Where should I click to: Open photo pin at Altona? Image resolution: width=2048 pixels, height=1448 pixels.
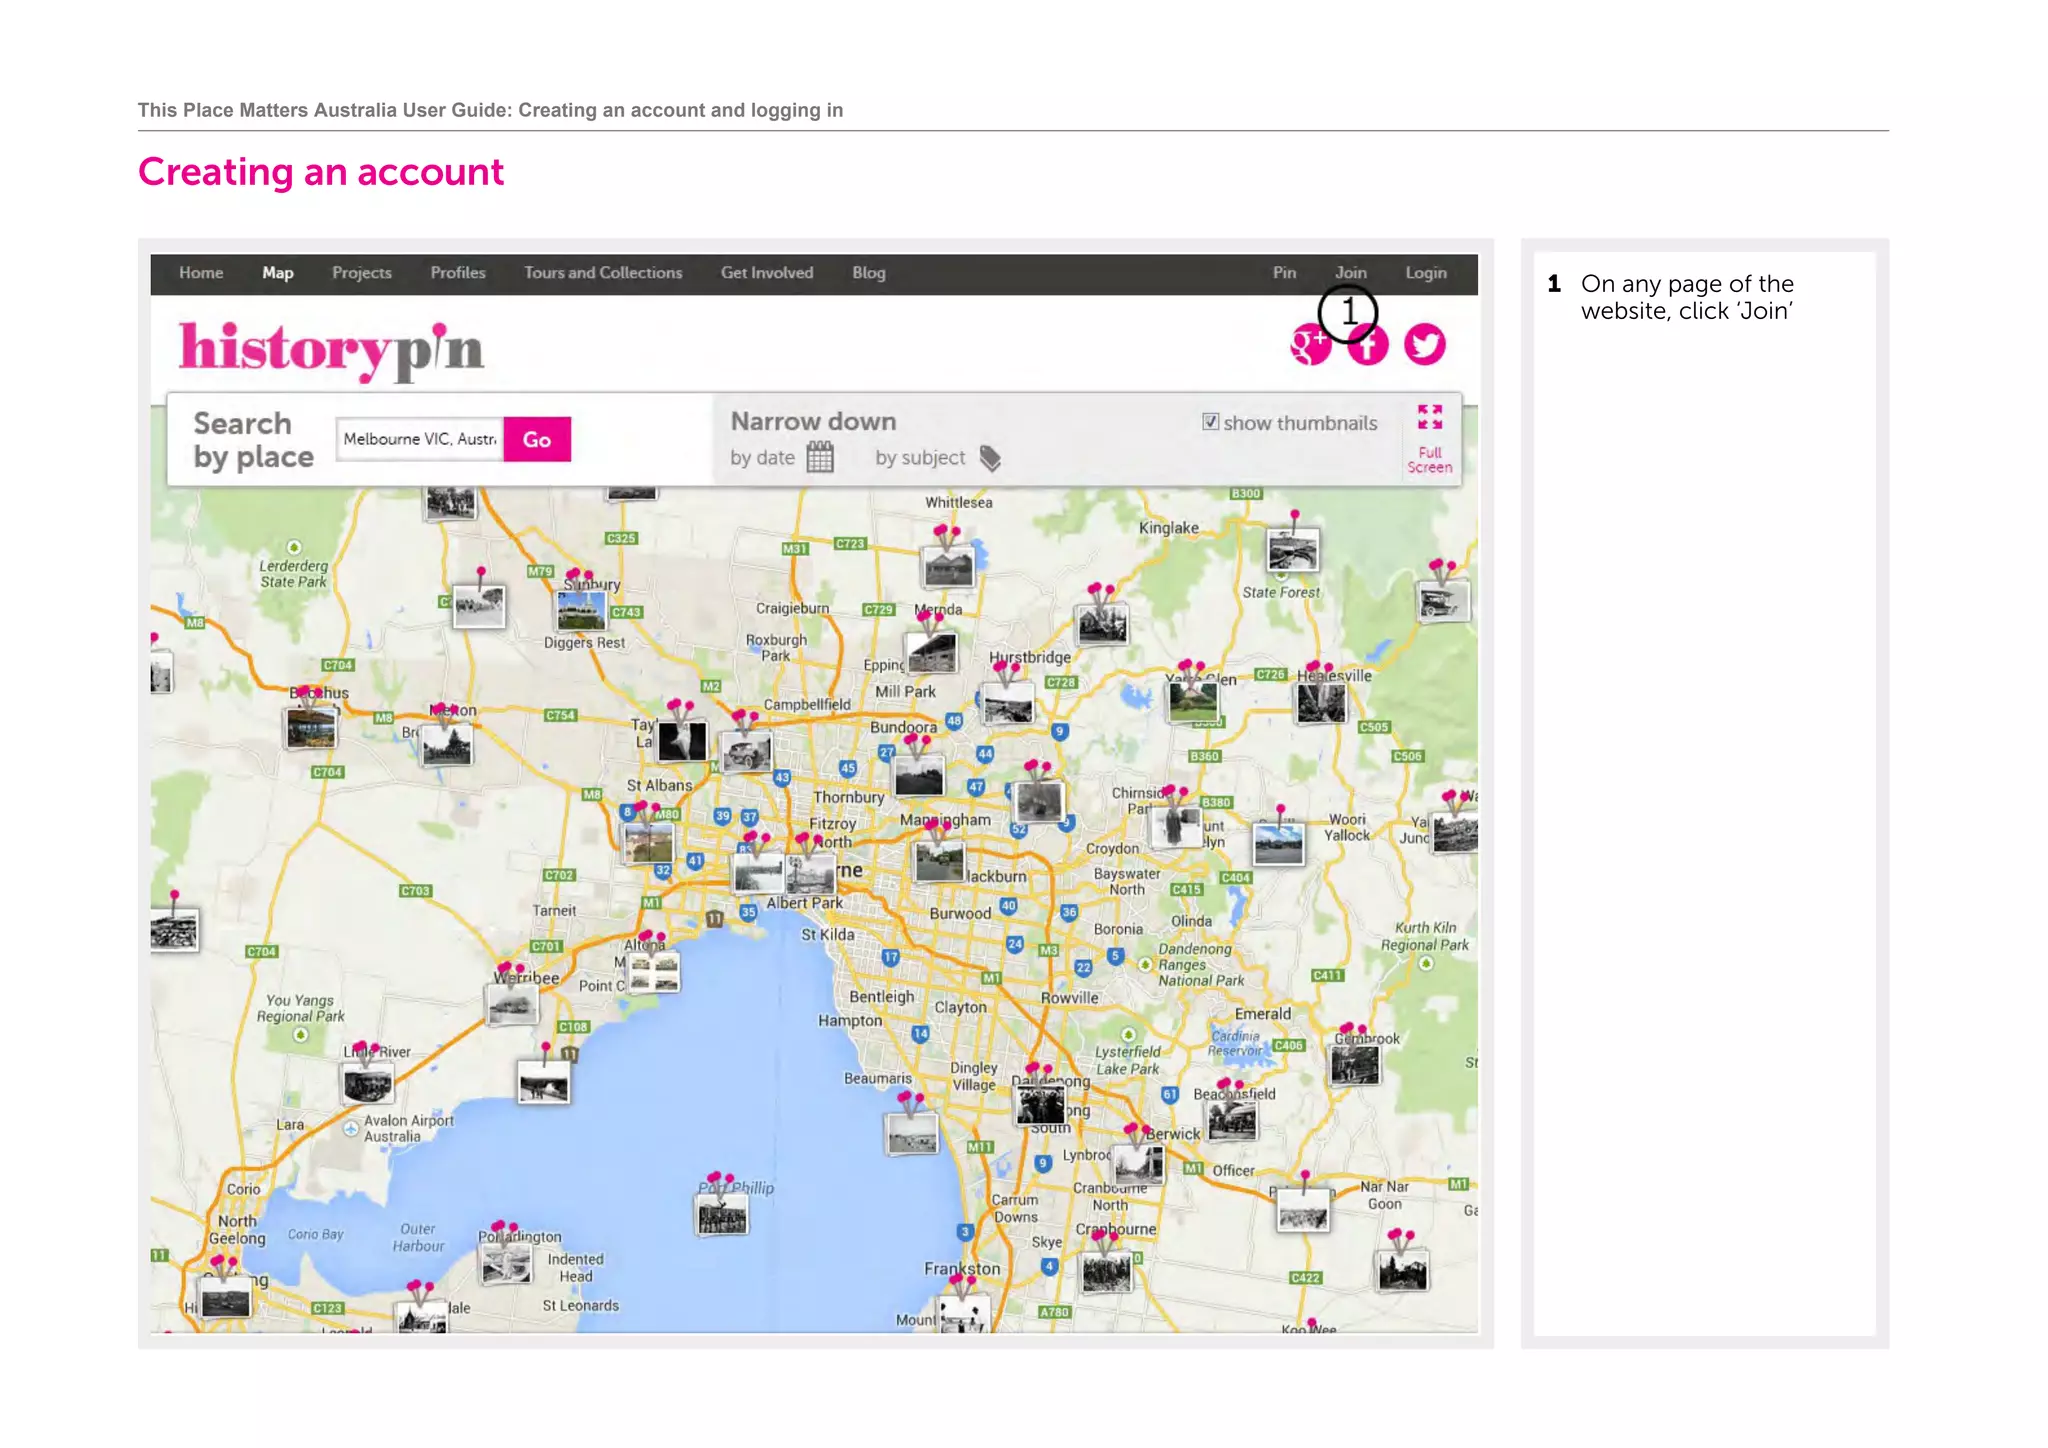[655, 971]
